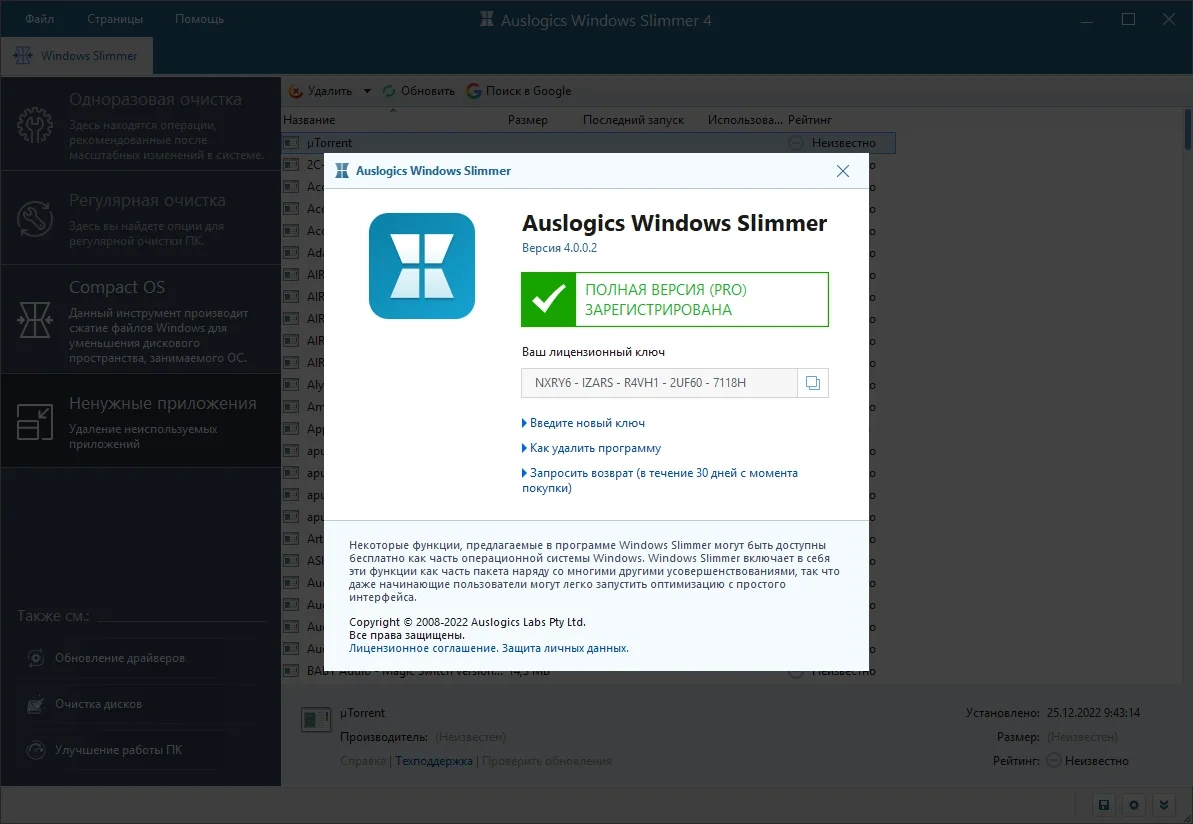Click the Auslogics icon in dialog title
The width and height of the screenshot is (1193, 824).
tap(342, 171)
